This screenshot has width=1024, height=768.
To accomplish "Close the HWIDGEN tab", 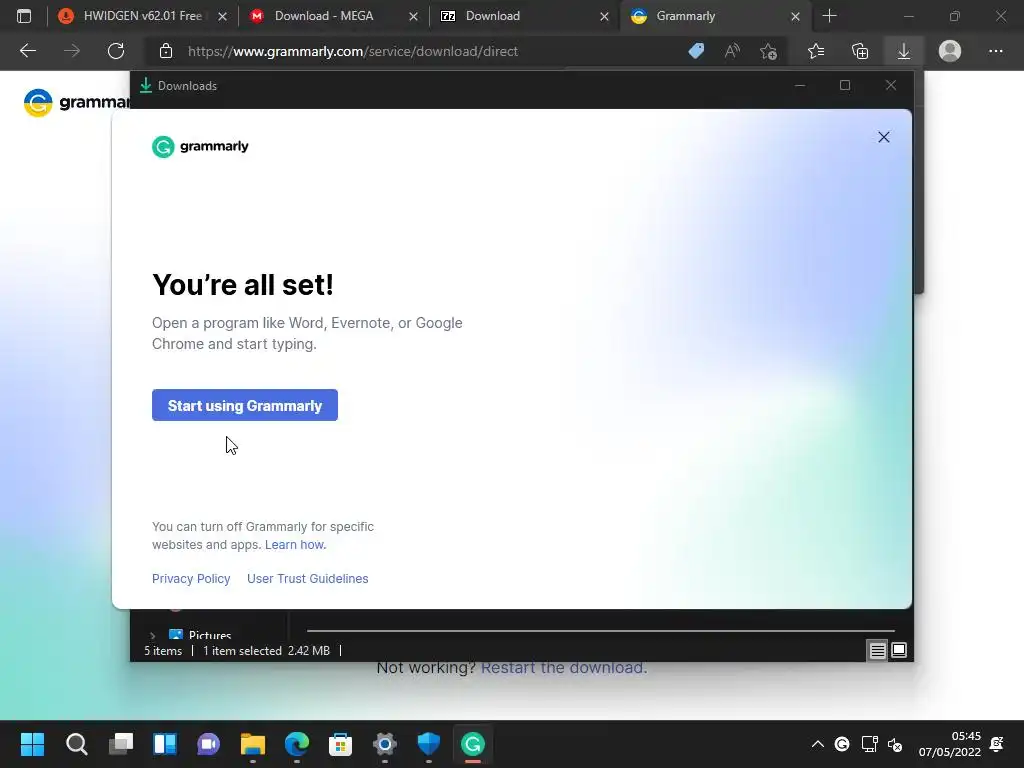I will click(222, 16).
